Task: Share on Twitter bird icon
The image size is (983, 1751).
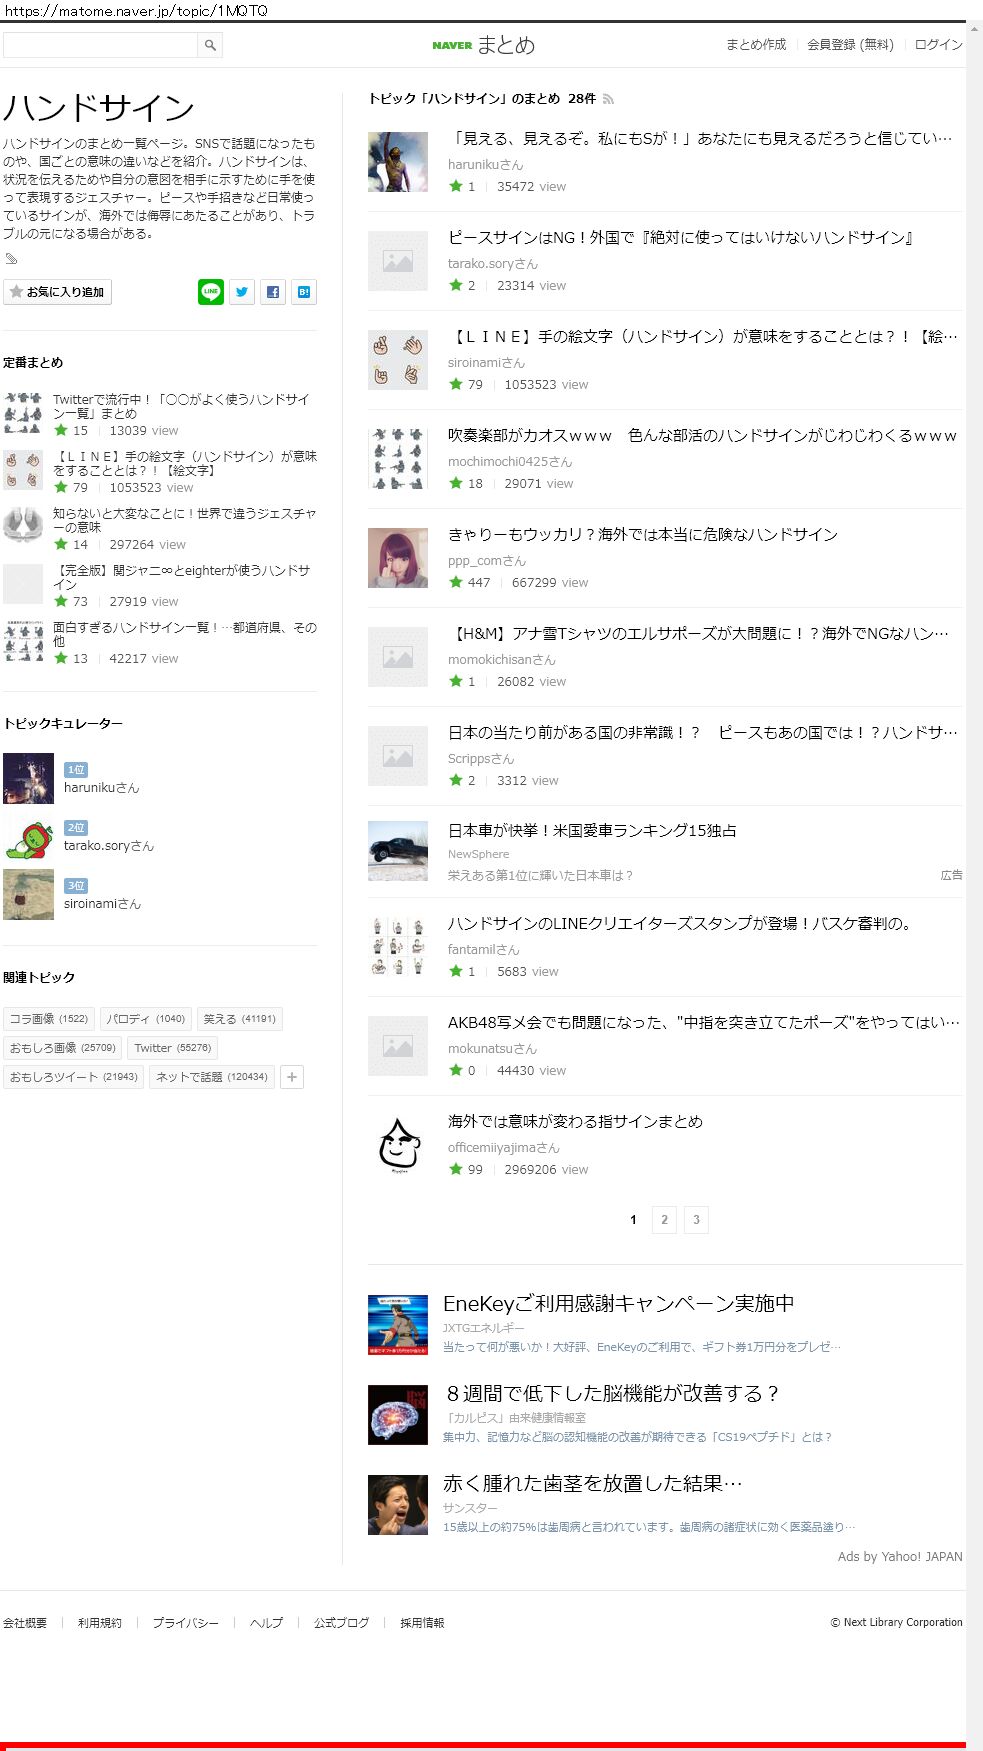Action: 242,292
